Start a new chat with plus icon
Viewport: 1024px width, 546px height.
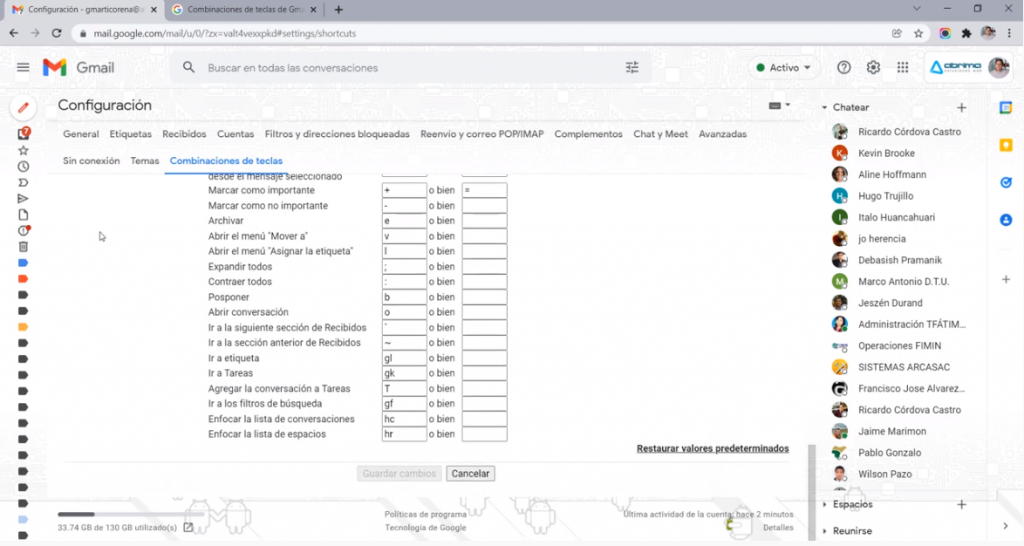[x=961, y=107]
